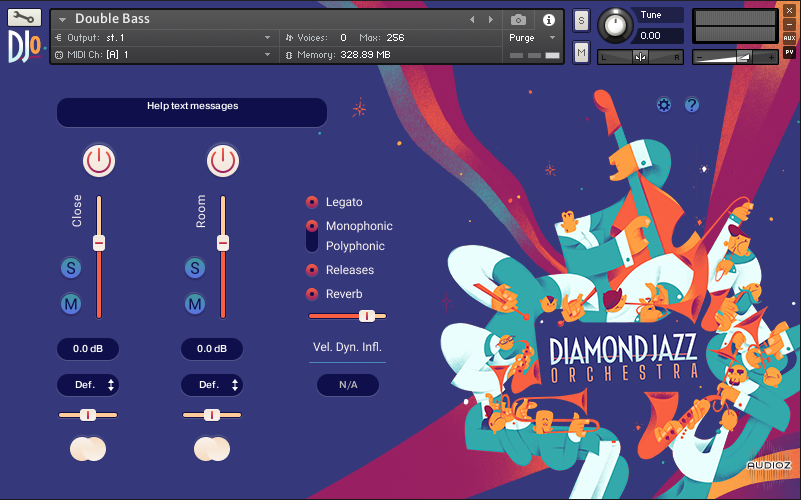Disable the Releases option
The width and height of the screenshot is (801, 500).
pos(312,270)
